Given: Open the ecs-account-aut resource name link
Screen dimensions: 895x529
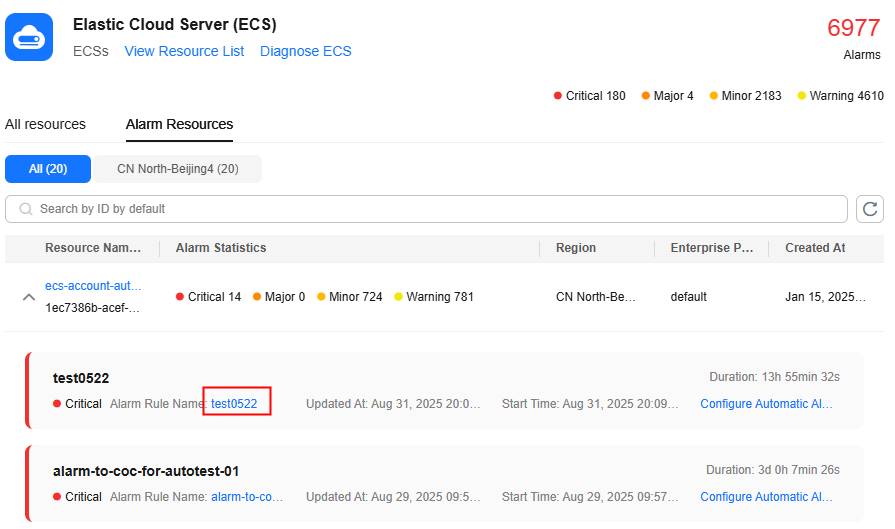Looking at the screenshot, I should (x=93, y=286).
